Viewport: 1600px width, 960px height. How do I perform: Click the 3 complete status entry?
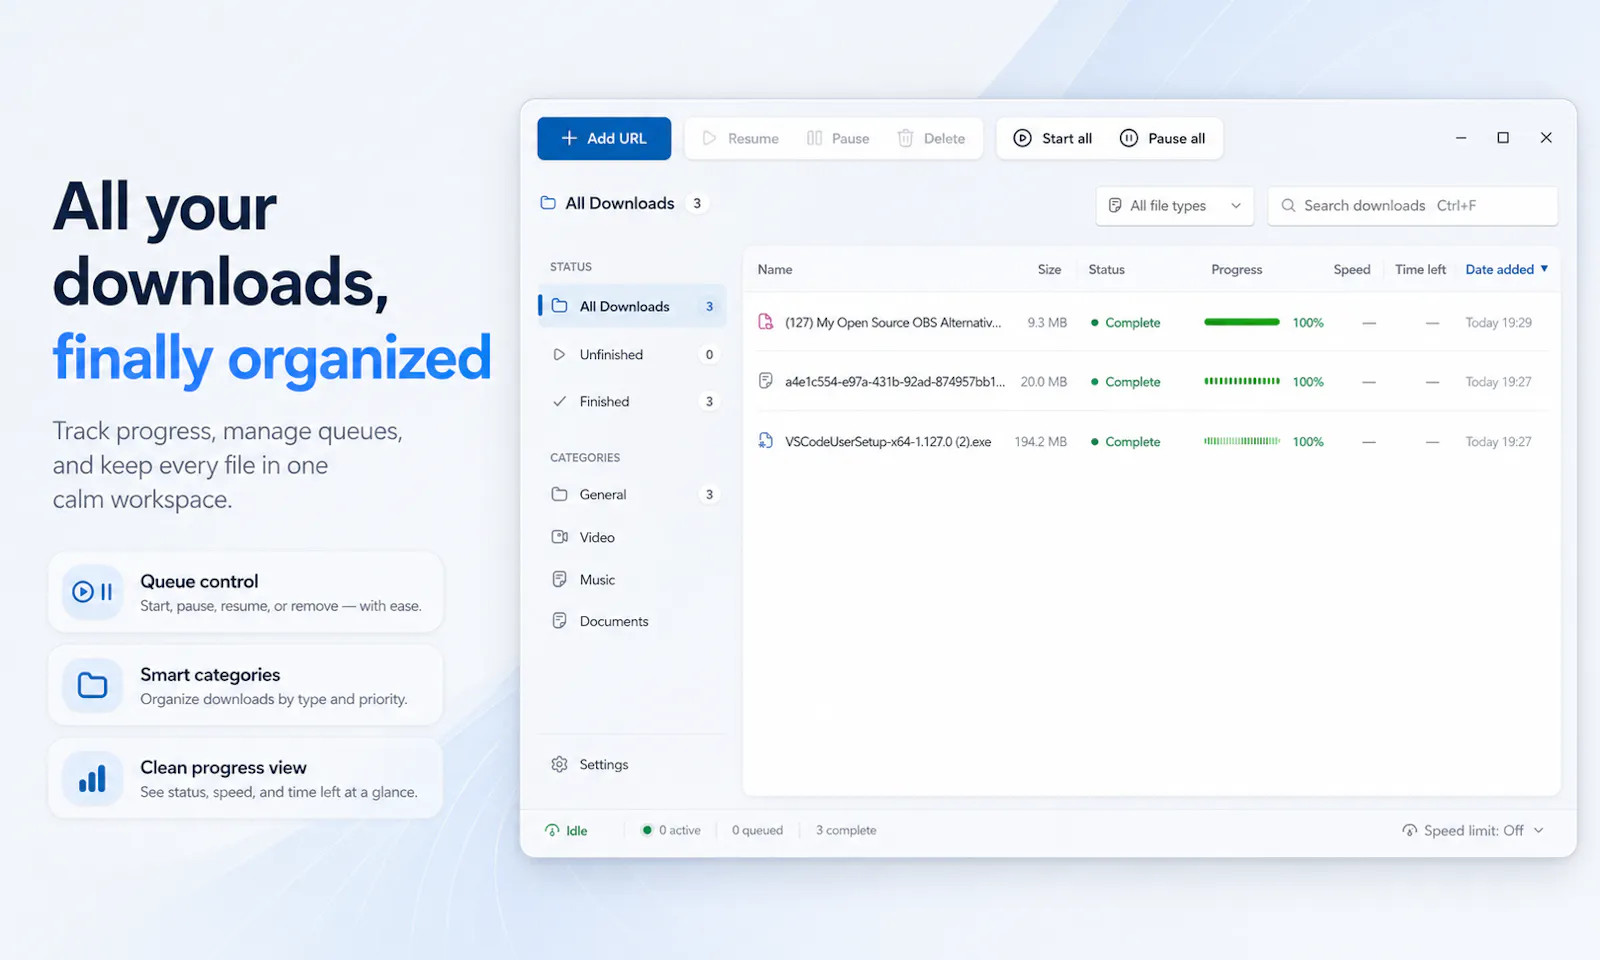click(x=846, y=830)
